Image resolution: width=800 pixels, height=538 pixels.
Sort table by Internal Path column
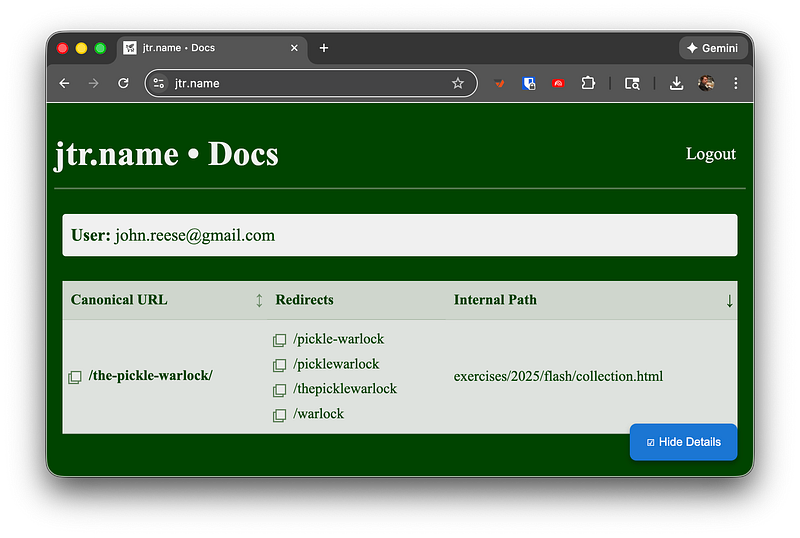pyautogui.click(x=729, y=300)
